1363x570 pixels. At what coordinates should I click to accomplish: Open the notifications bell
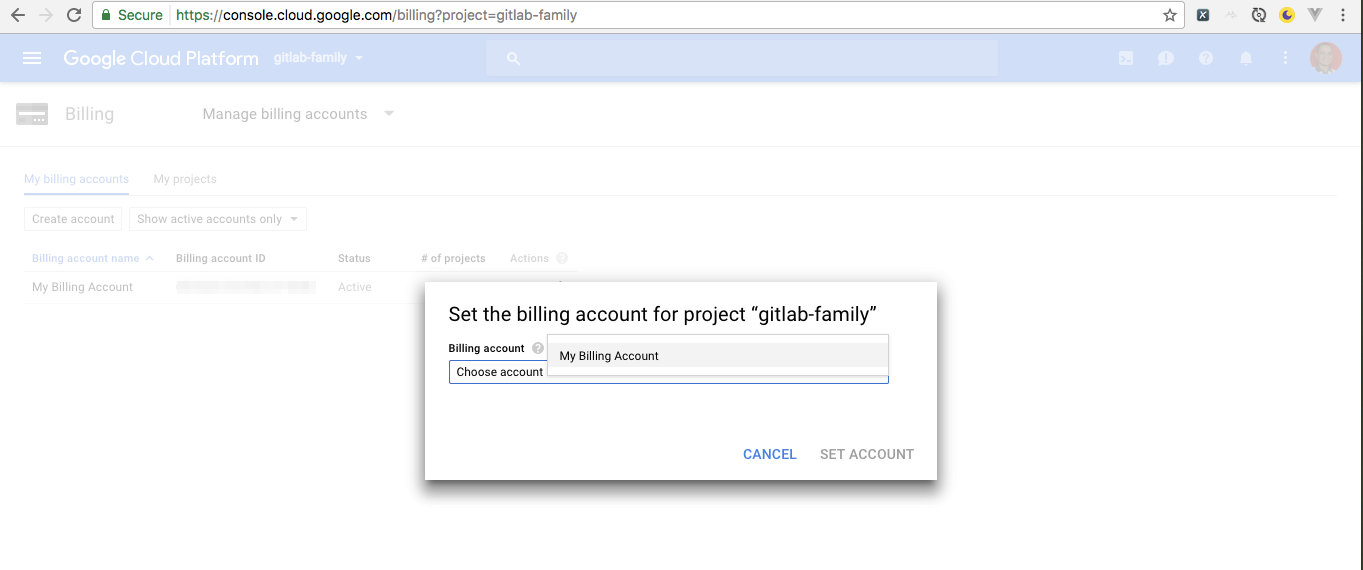click(1246, 59)
